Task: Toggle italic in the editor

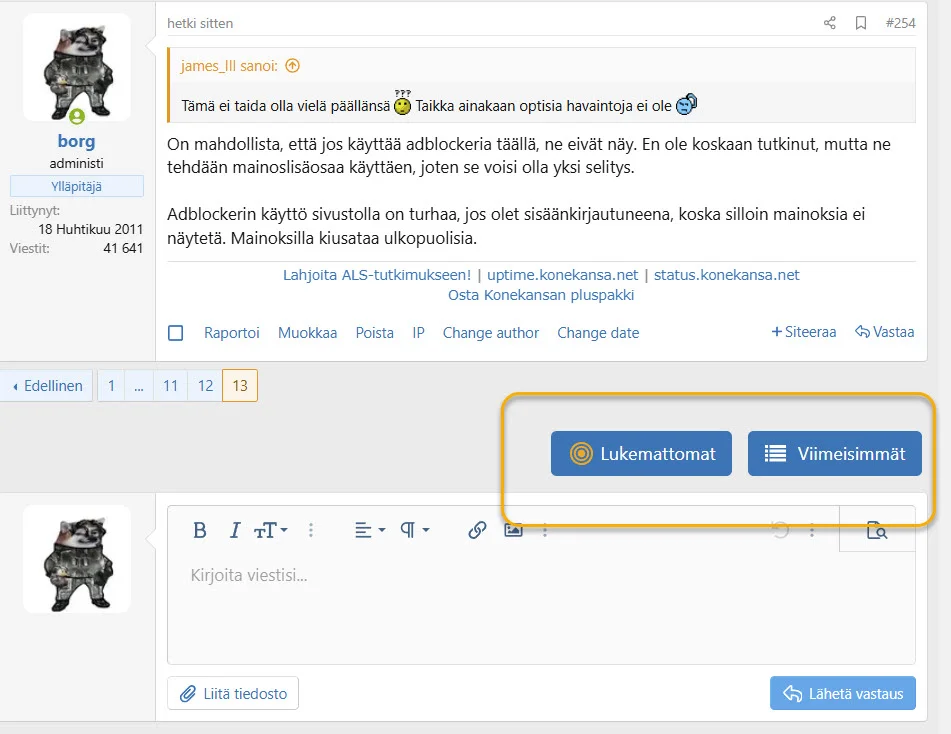Action: (235, 530)
